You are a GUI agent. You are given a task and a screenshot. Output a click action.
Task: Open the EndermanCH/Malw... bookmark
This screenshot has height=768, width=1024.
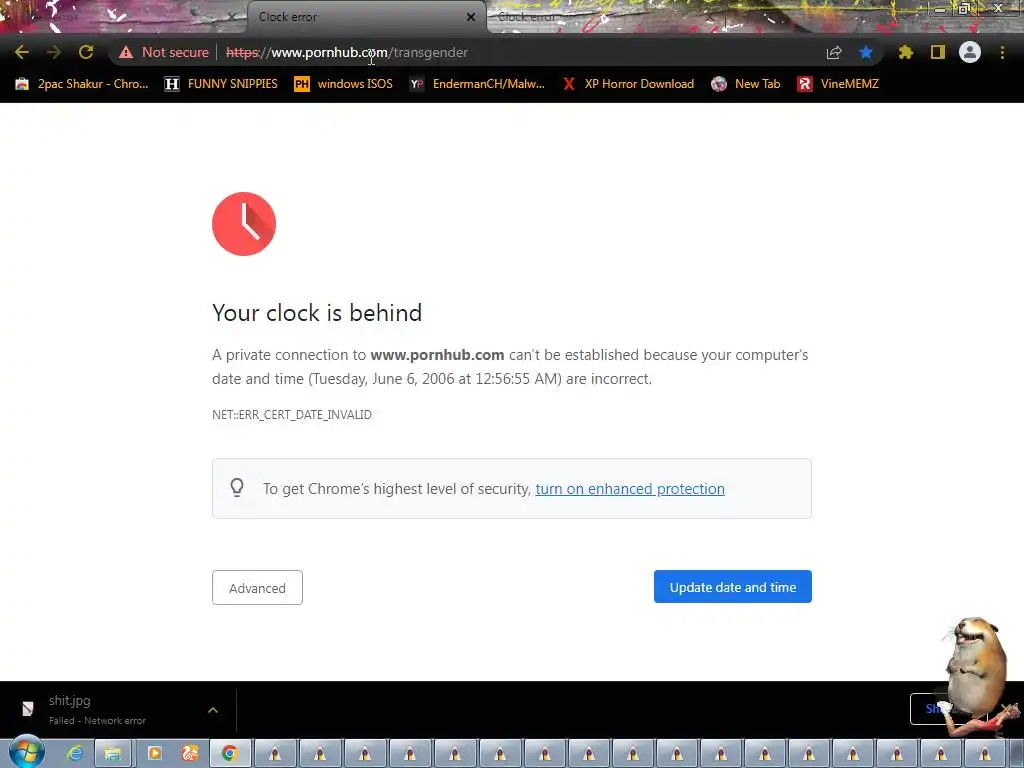click(477, 84)
